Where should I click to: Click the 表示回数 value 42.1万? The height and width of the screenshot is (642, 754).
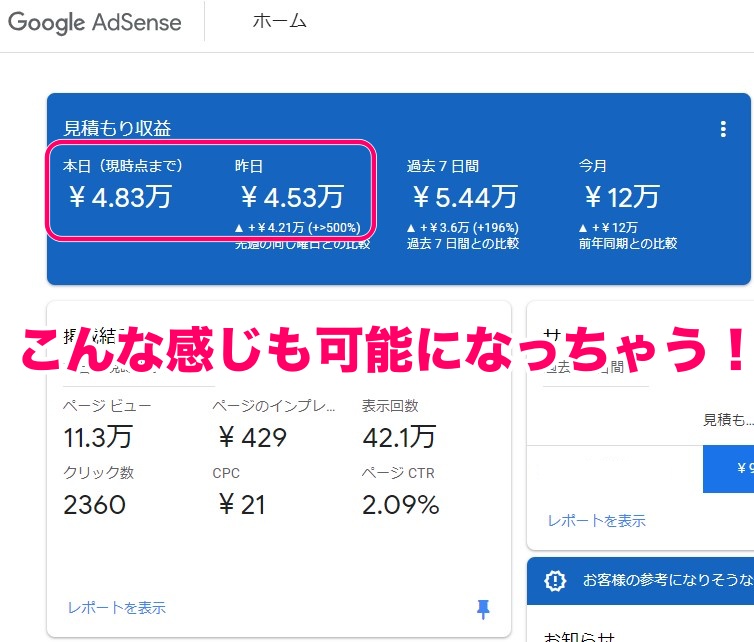click(x=399, y=437)
